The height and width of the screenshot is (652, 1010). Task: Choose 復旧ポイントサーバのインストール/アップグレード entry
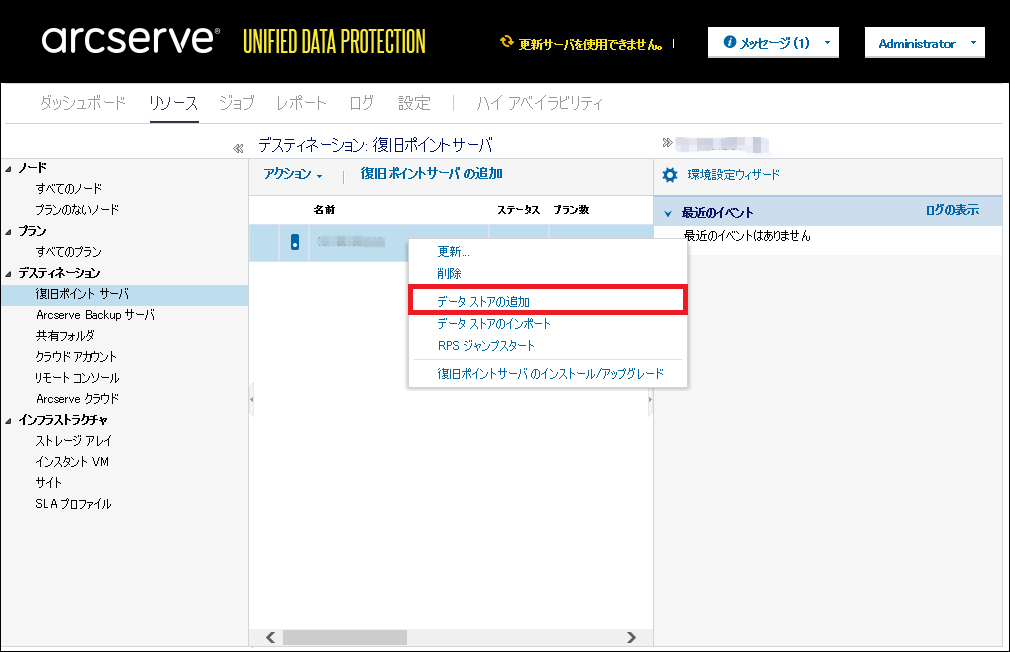point(551,374)
